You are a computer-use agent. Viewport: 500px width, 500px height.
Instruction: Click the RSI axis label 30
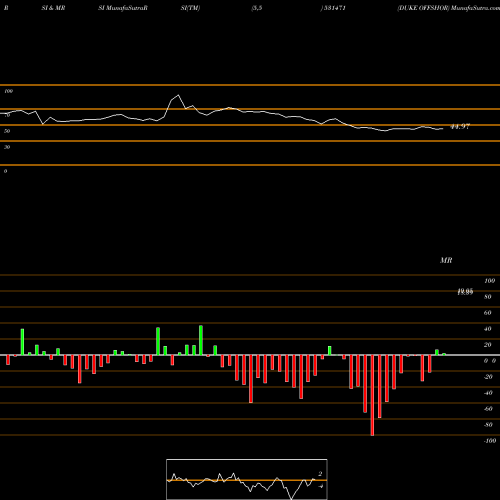[7, 147]
